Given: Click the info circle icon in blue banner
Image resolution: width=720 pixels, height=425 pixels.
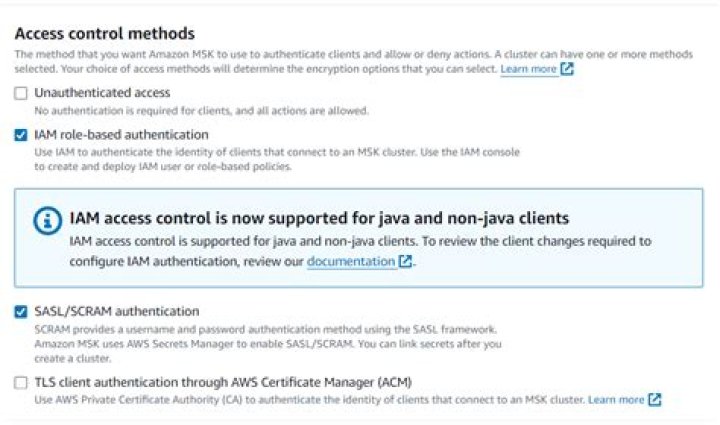Looking at the screenshot, I should pyautogui.click(x=48, y=221).
